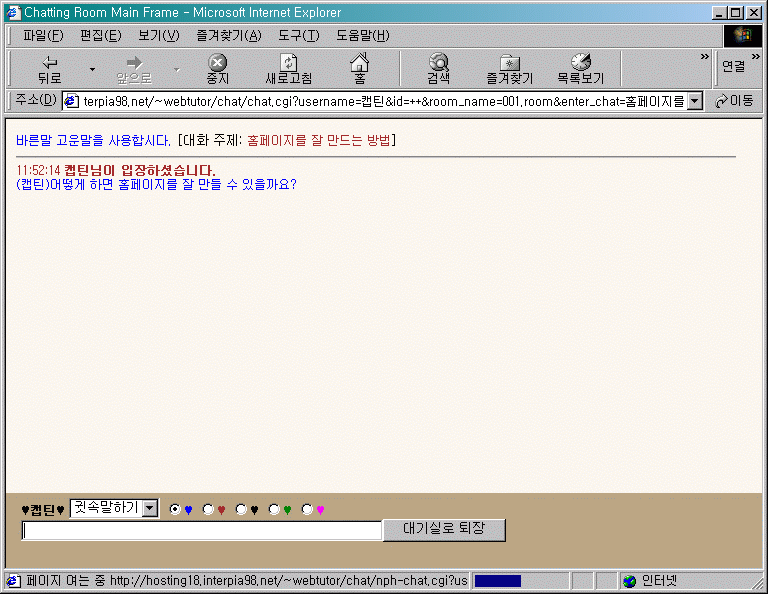768x594 pixels.
Task: Click the ♥캡틴♥ nickname label
Action: pos(43,510)
